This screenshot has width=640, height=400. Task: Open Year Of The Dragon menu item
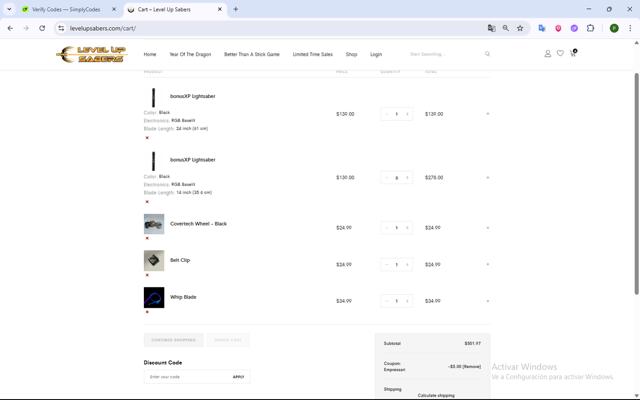point(190,54)
